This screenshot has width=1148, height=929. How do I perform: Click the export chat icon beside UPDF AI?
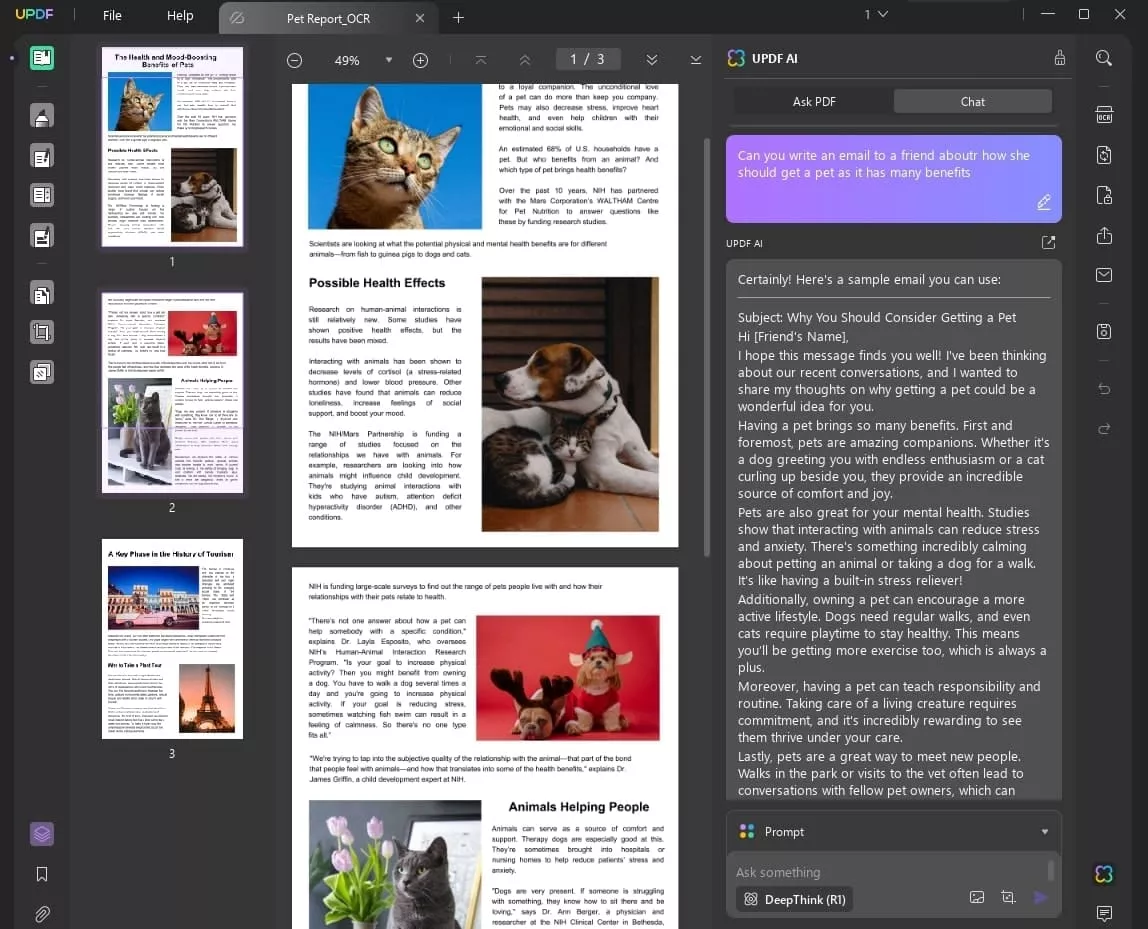coord(1048,243)
